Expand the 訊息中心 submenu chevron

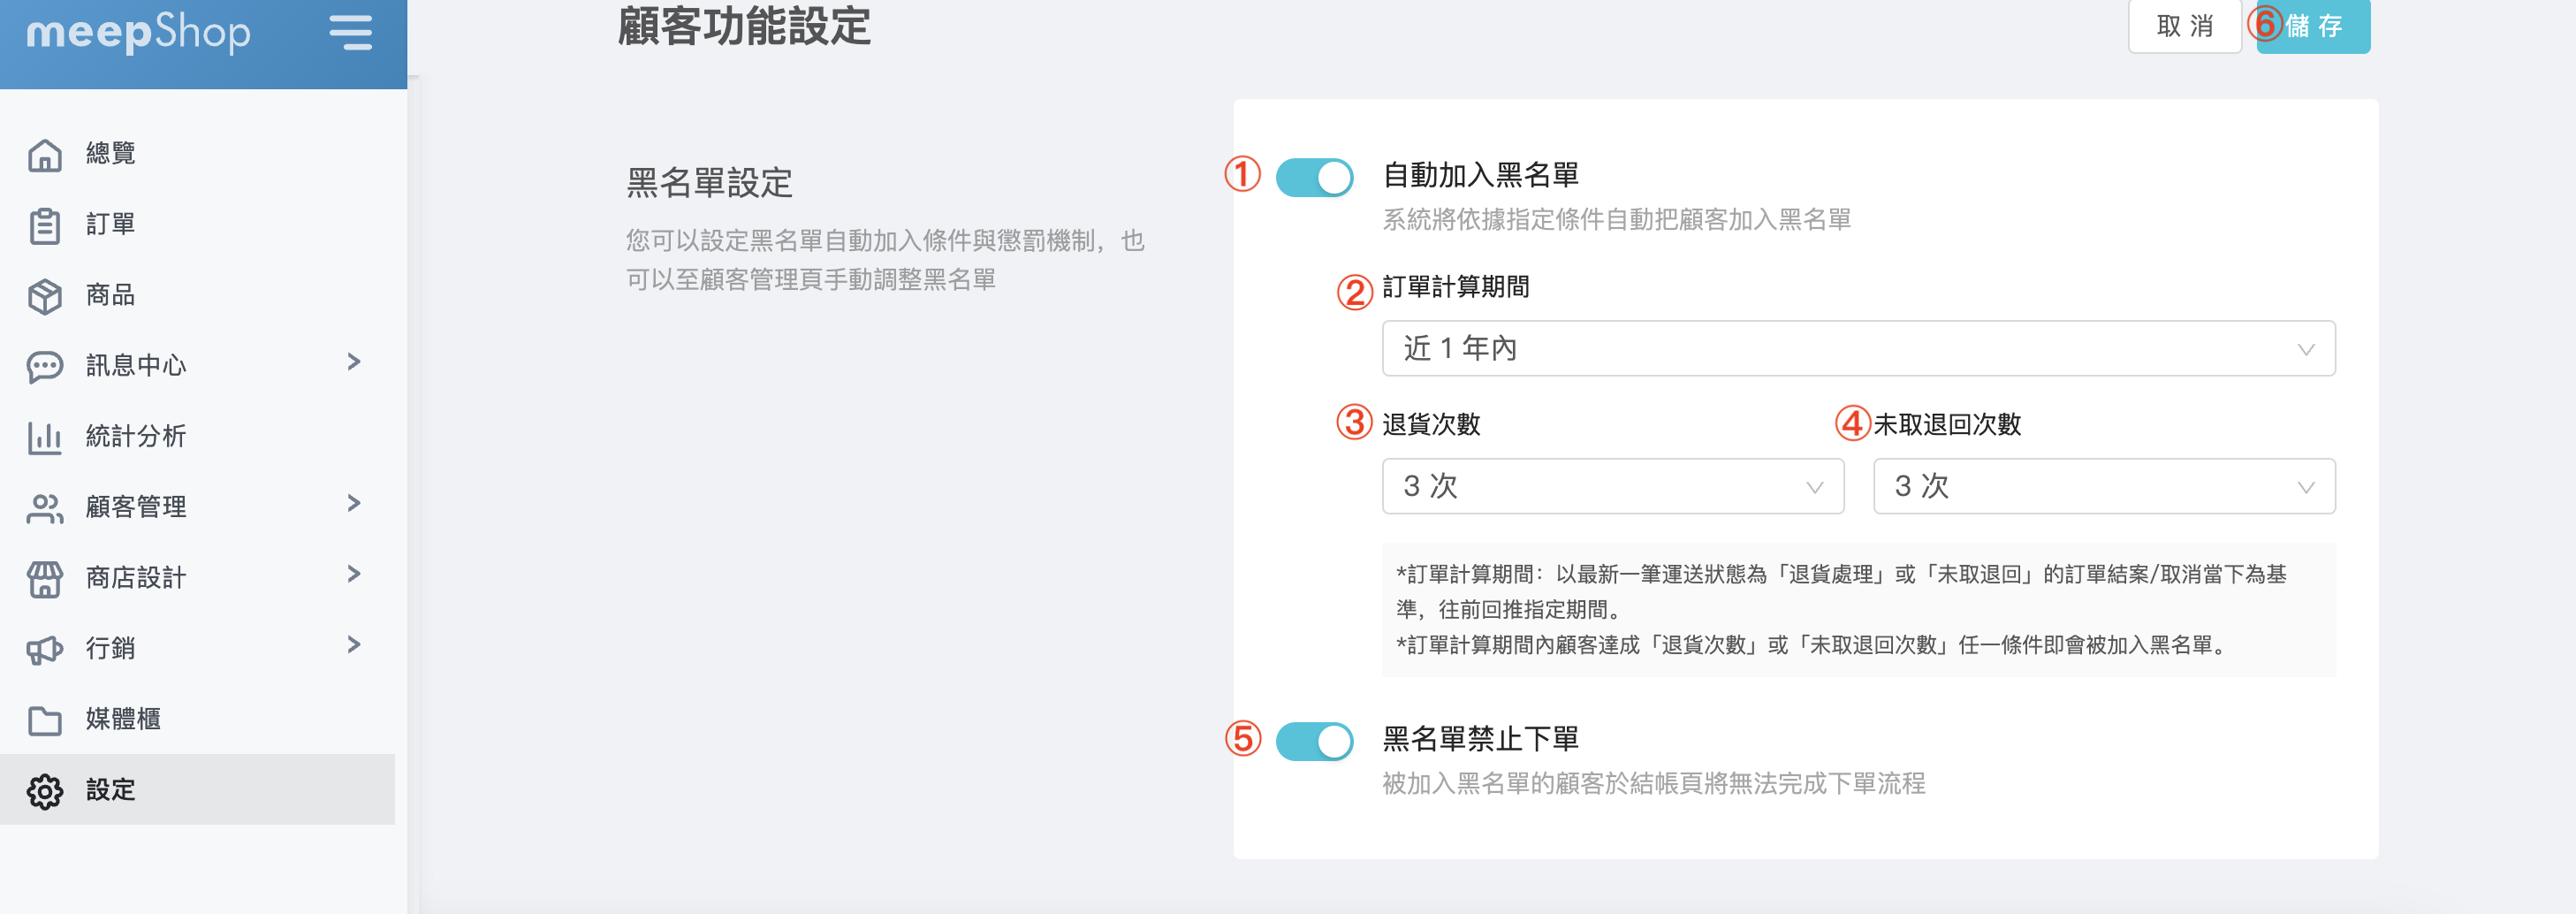tap(354, 362)
